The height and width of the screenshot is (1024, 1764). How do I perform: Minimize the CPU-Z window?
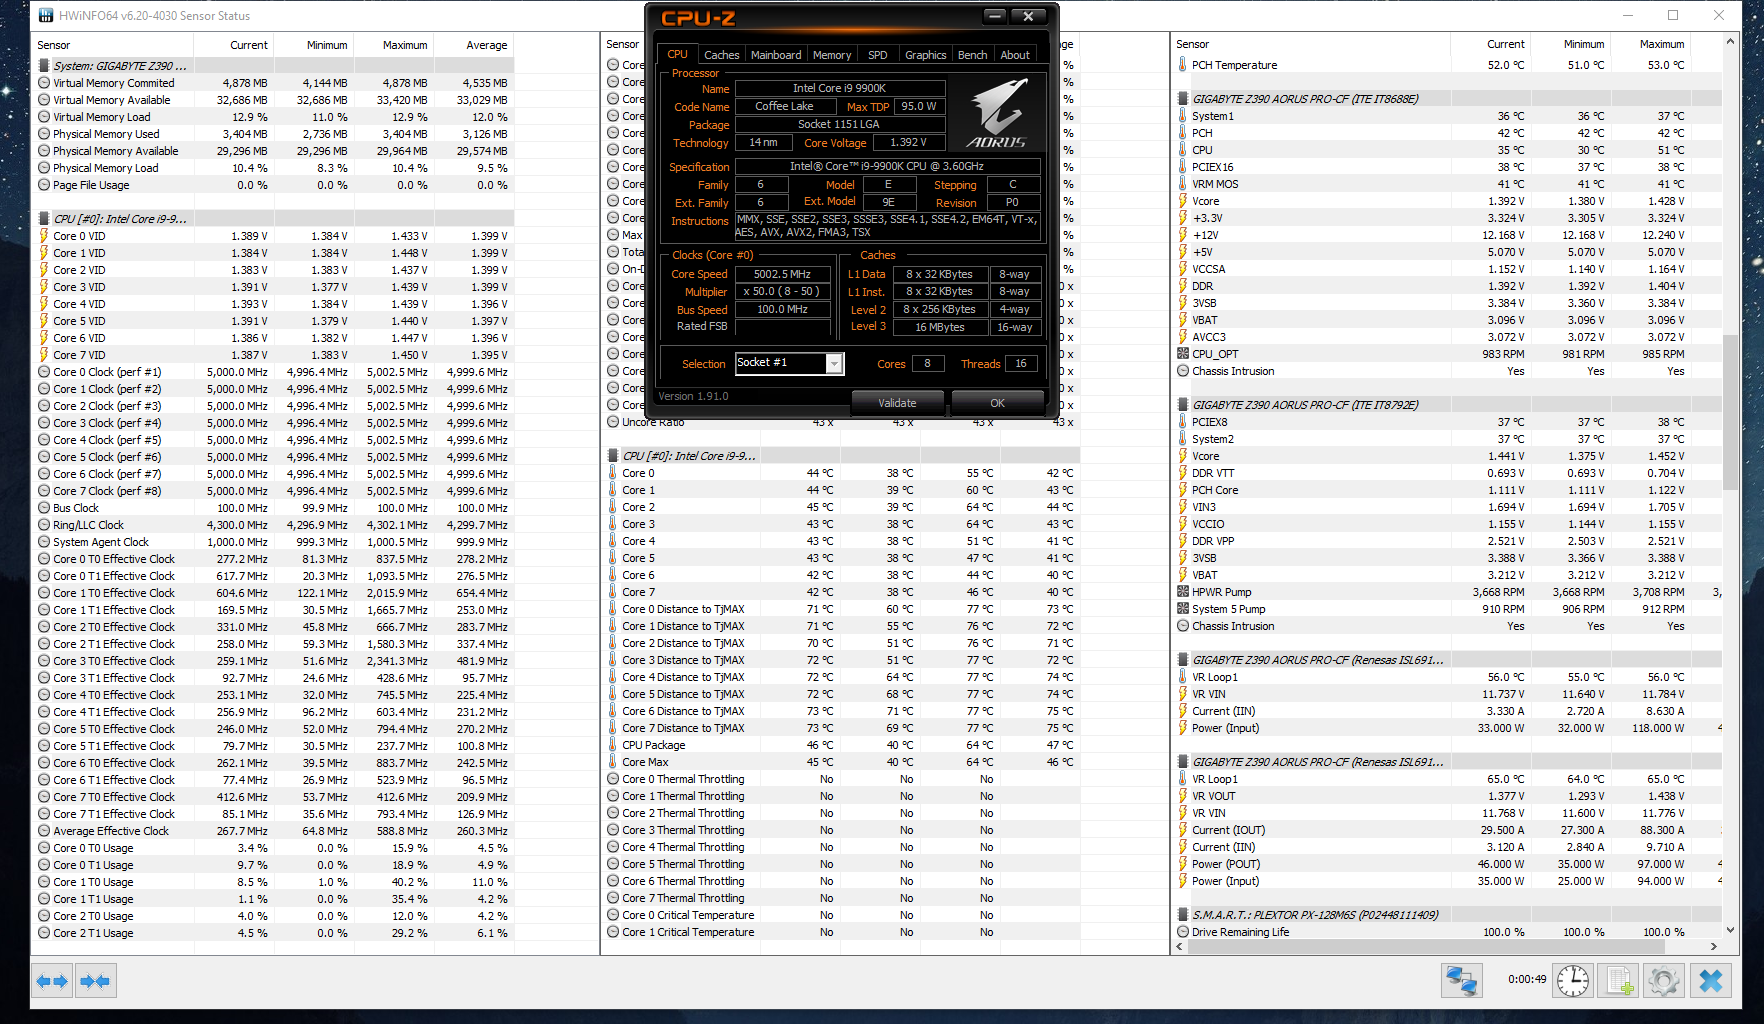tap(995, 16)
